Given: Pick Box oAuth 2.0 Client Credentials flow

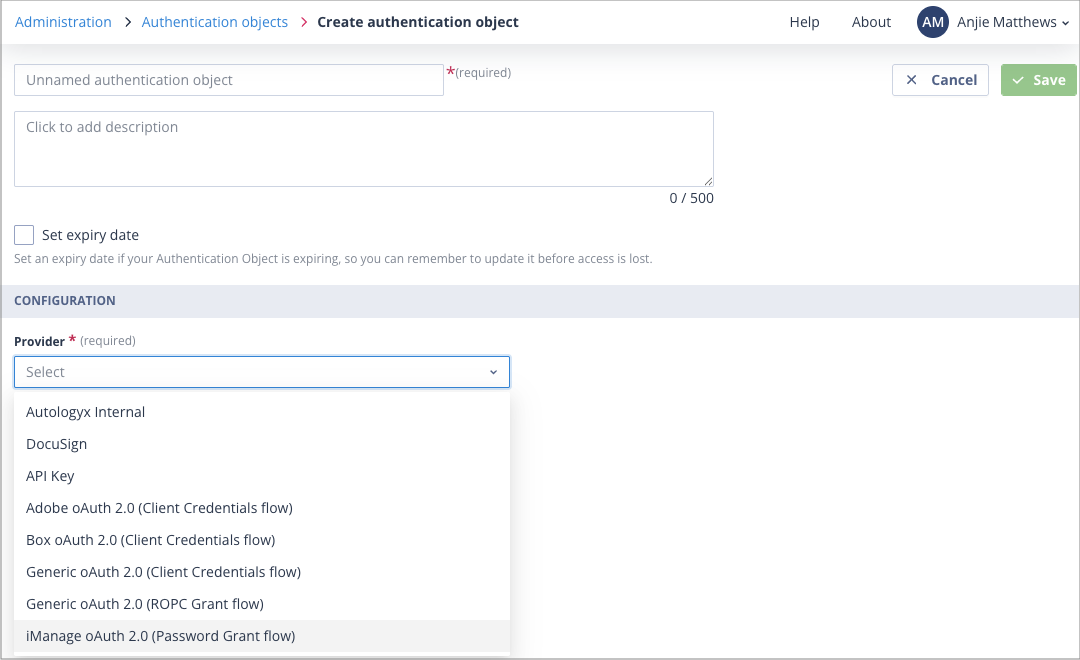Looking at the screenshot, I should 262,540.
